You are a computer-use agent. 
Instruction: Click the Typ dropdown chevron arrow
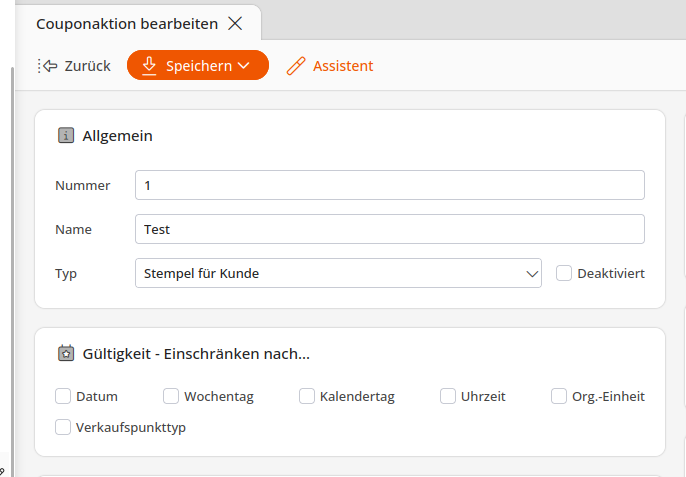click(532, 274)
